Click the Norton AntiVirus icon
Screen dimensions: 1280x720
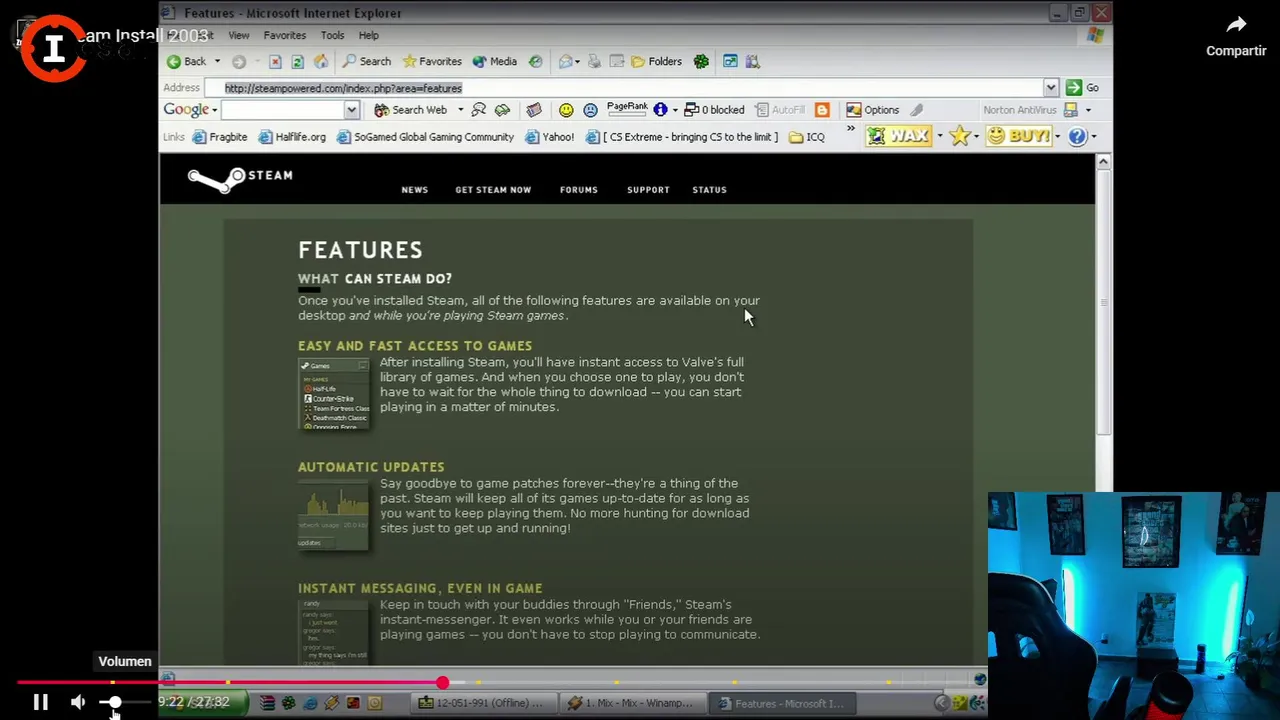(x=1071, y=110)
